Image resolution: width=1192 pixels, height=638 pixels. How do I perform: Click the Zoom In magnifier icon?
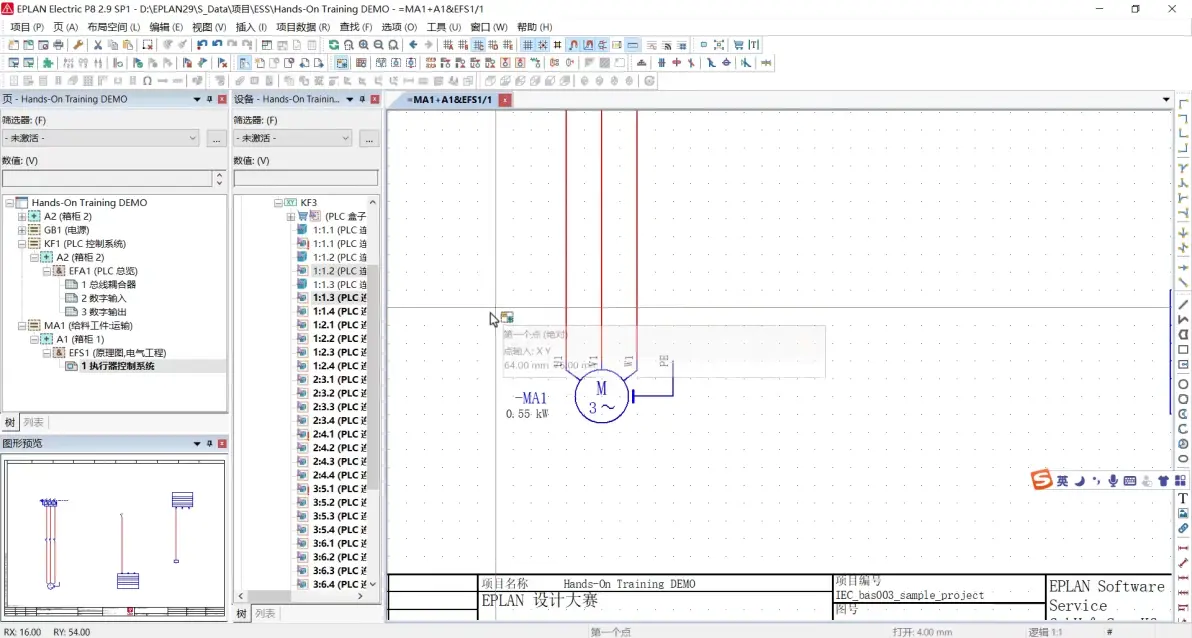363,45
